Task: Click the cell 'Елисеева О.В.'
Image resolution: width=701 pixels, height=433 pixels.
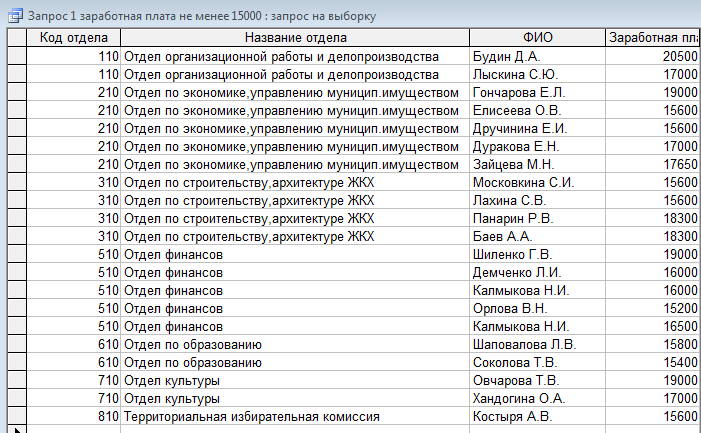Action: point(537,110)
